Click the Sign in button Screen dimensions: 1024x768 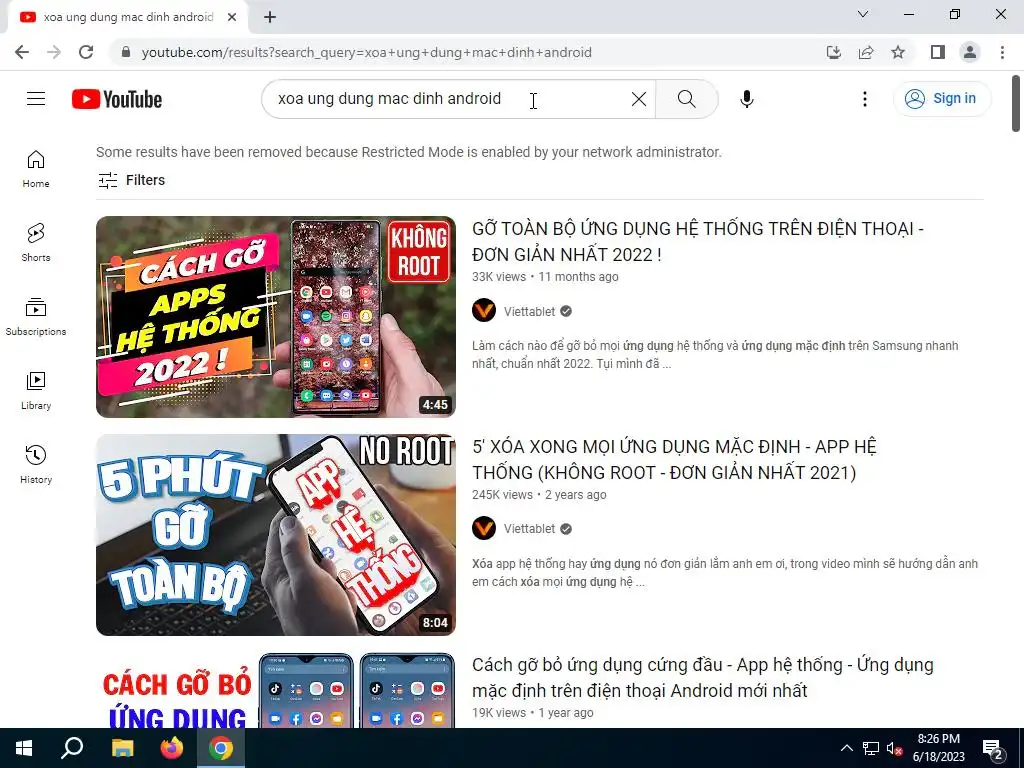[x=942, y=99]
